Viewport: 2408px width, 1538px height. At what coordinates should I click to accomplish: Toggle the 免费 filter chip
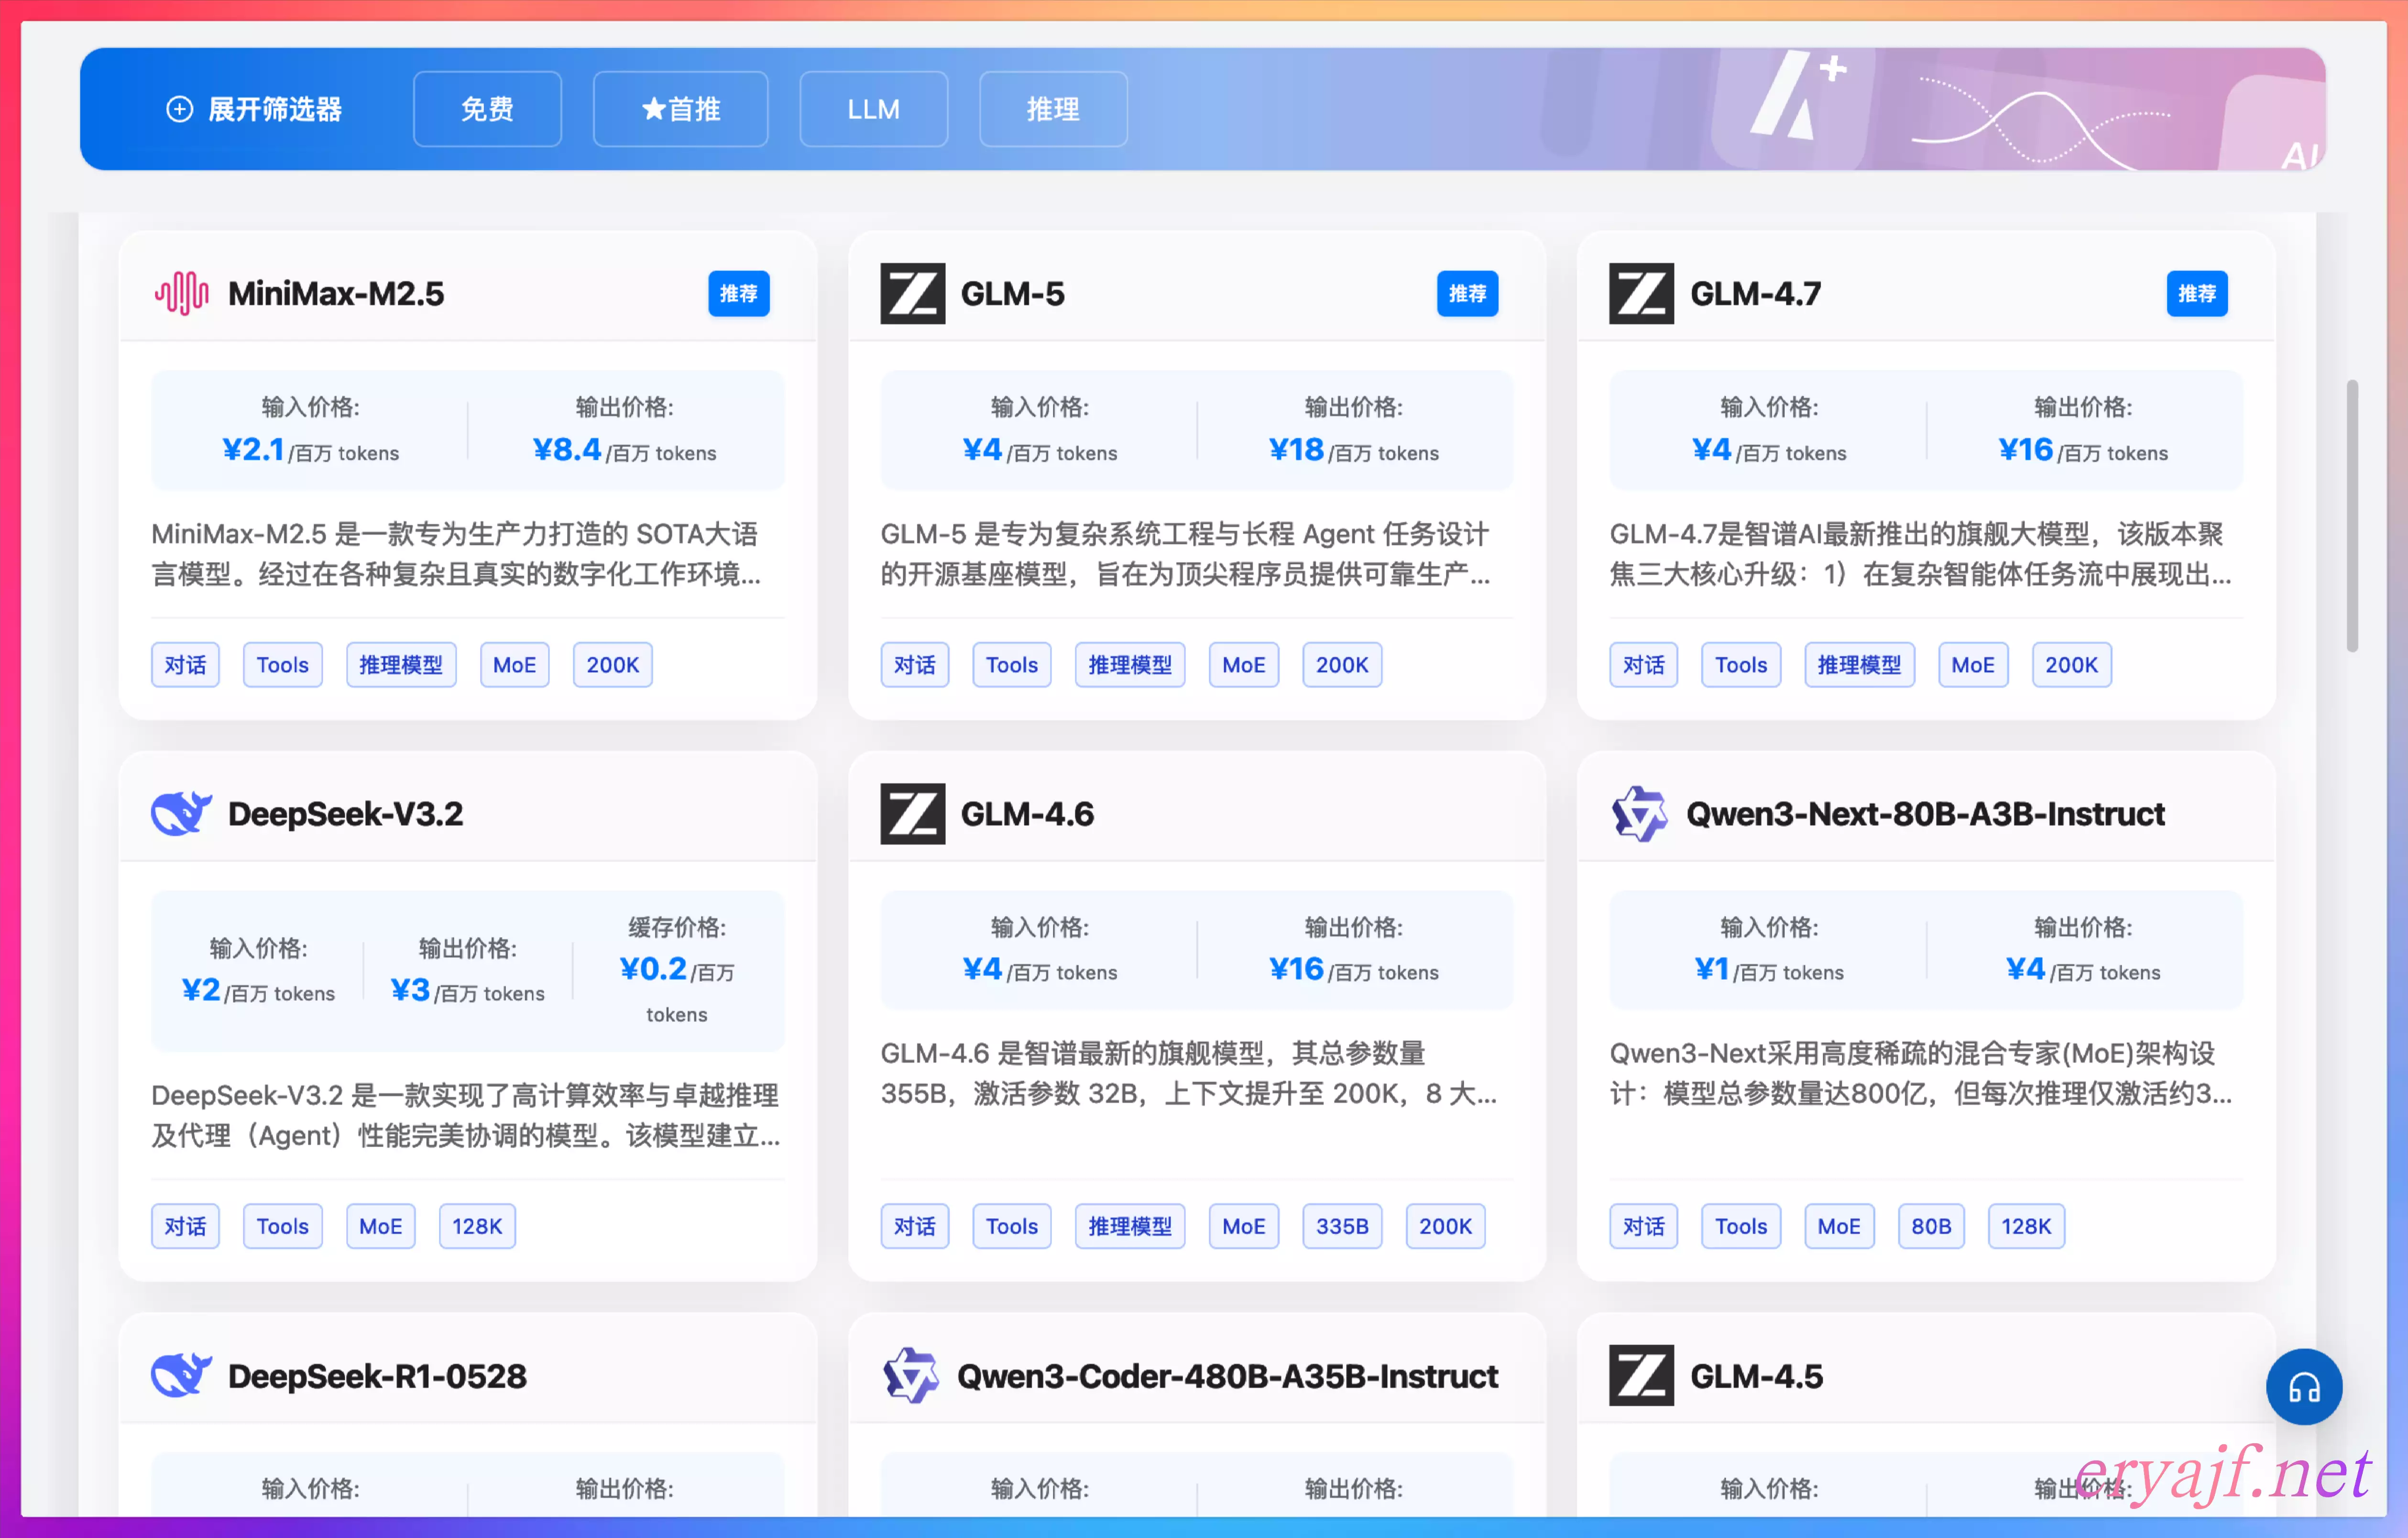487,109
